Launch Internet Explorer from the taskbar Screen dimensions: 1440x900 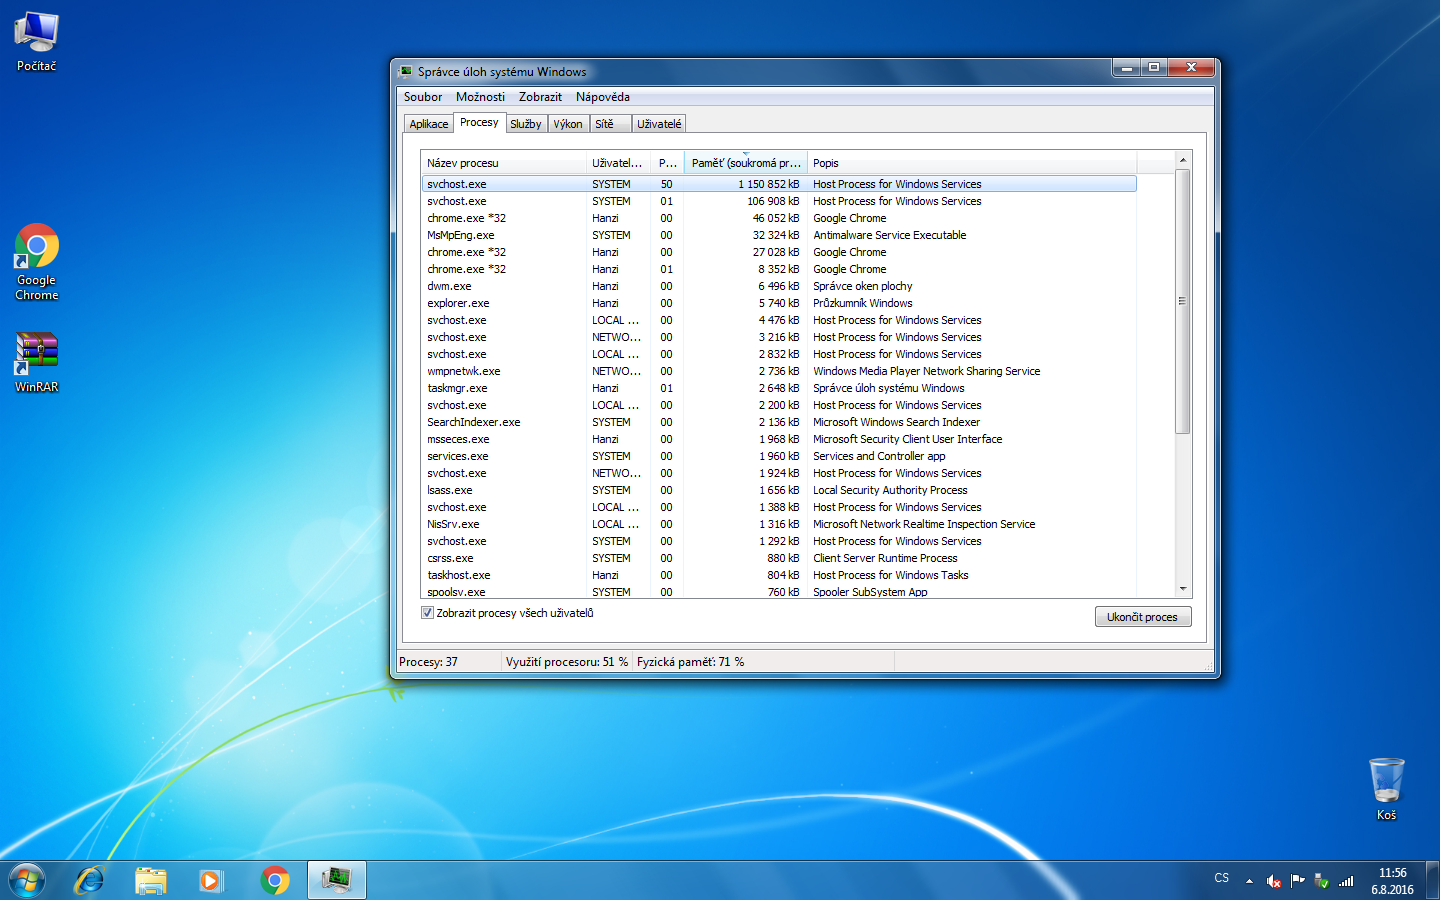point(90,880)
